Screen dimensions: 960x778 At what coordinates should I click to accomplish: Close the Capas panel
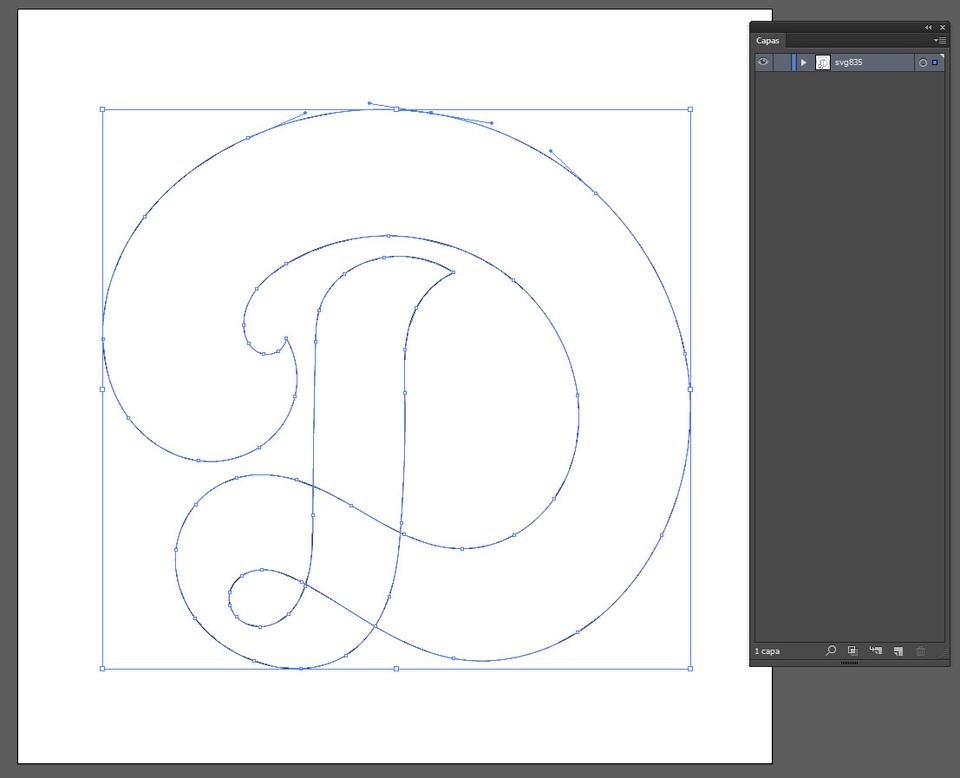pyautogui.click(x=942, y=27)
